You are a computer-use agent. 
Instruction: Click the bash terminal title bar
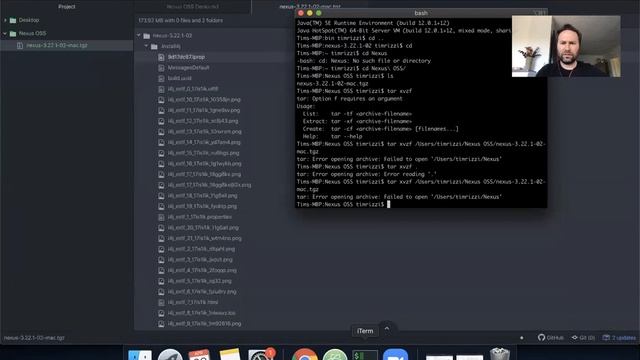click(421, 13)
